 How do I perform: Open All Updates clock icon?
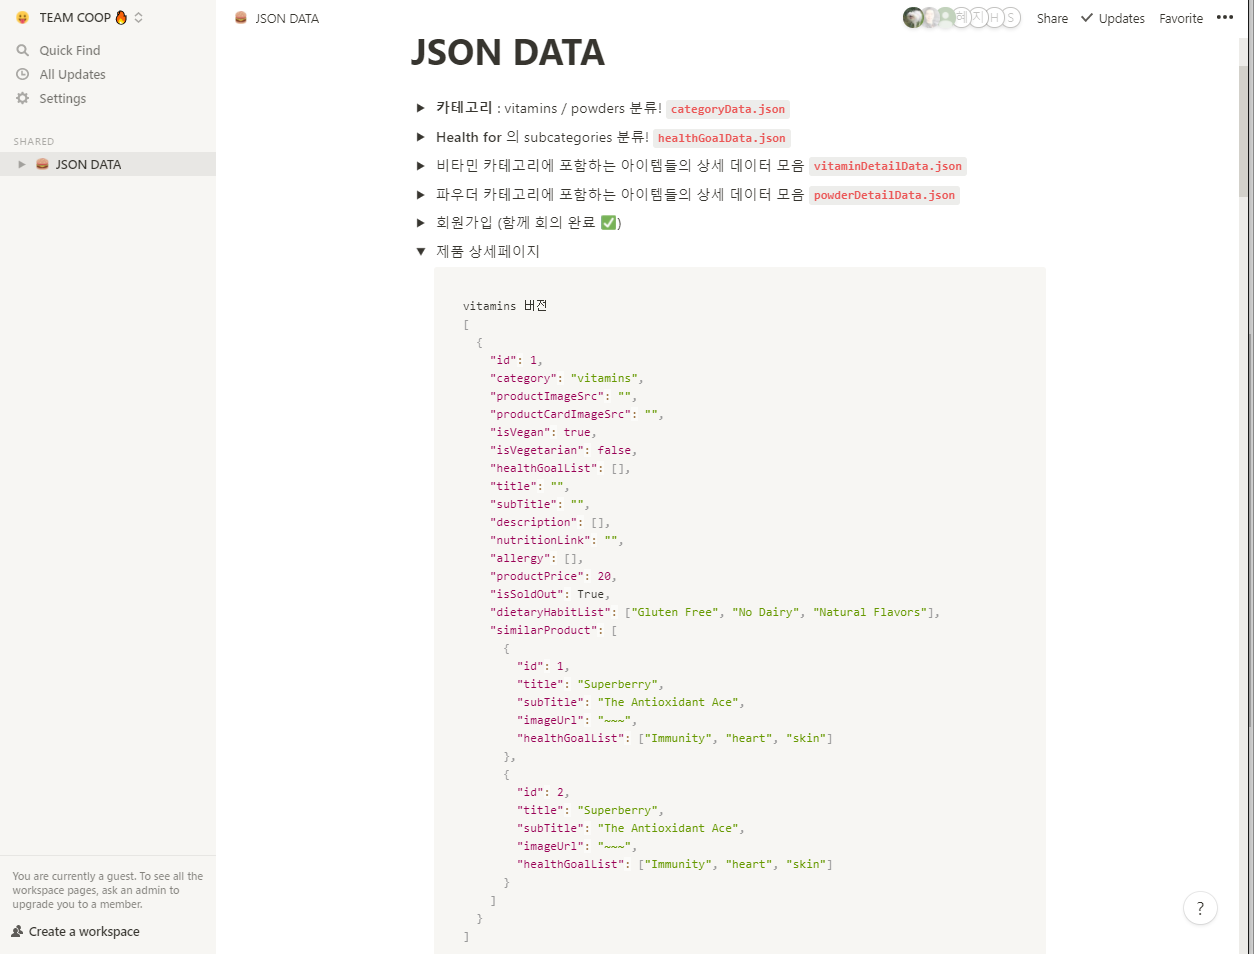[x=23, y=74]
